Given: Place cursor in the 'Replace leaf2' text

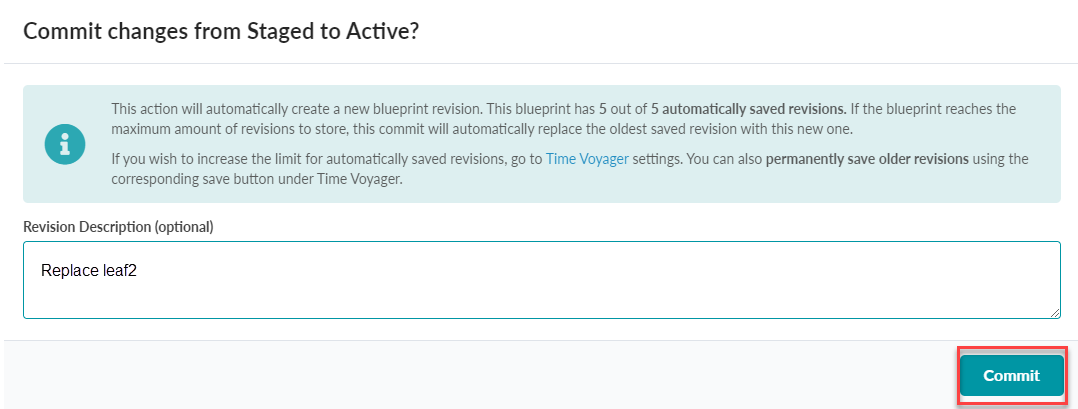Looking at the screenshot, I should tap(88, 270).
